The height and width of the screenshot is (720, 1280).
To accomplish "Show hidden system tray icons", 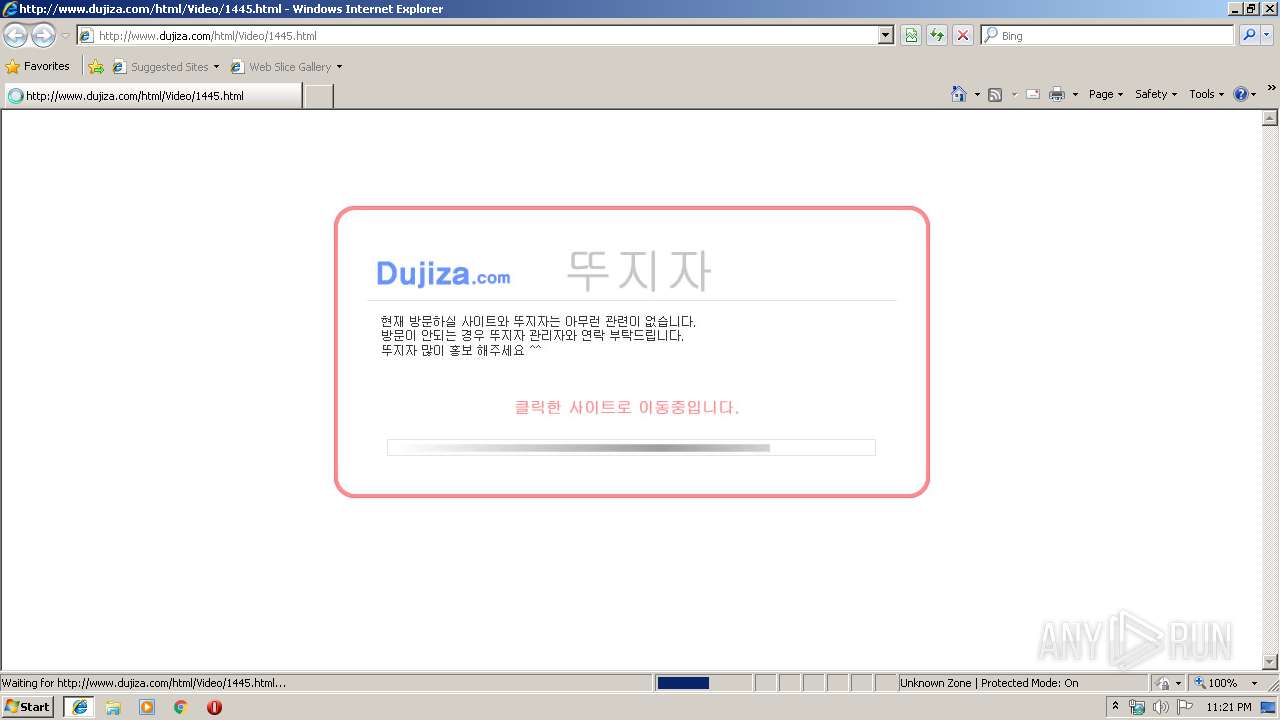I will [1116, 706].
